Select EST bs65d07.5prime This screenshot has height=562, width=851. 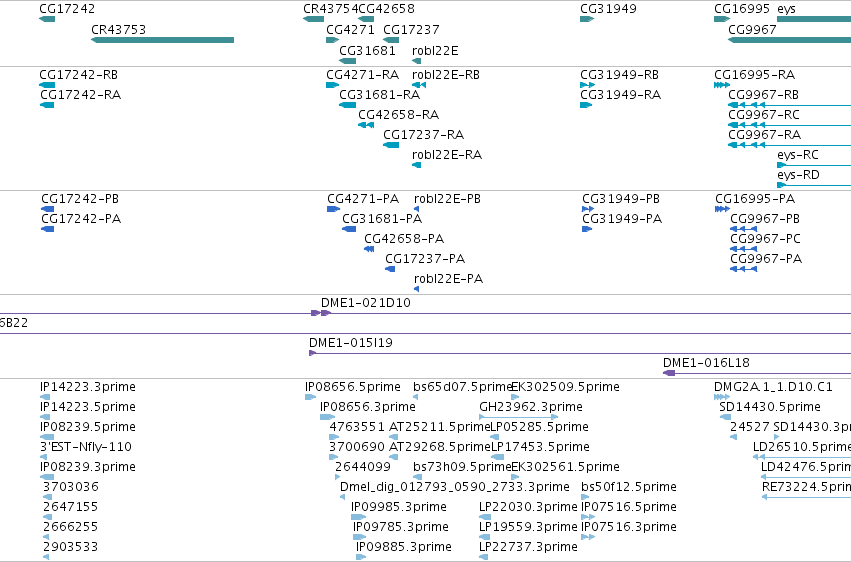pyautogui.click(x=463, y=387)
